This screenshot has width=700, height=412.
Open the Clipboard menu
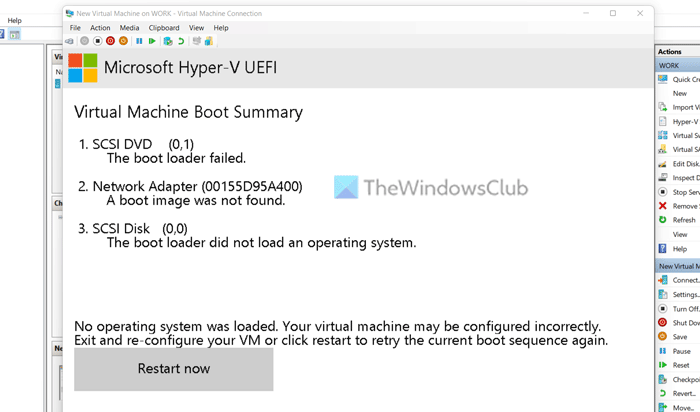pos(164,28)
